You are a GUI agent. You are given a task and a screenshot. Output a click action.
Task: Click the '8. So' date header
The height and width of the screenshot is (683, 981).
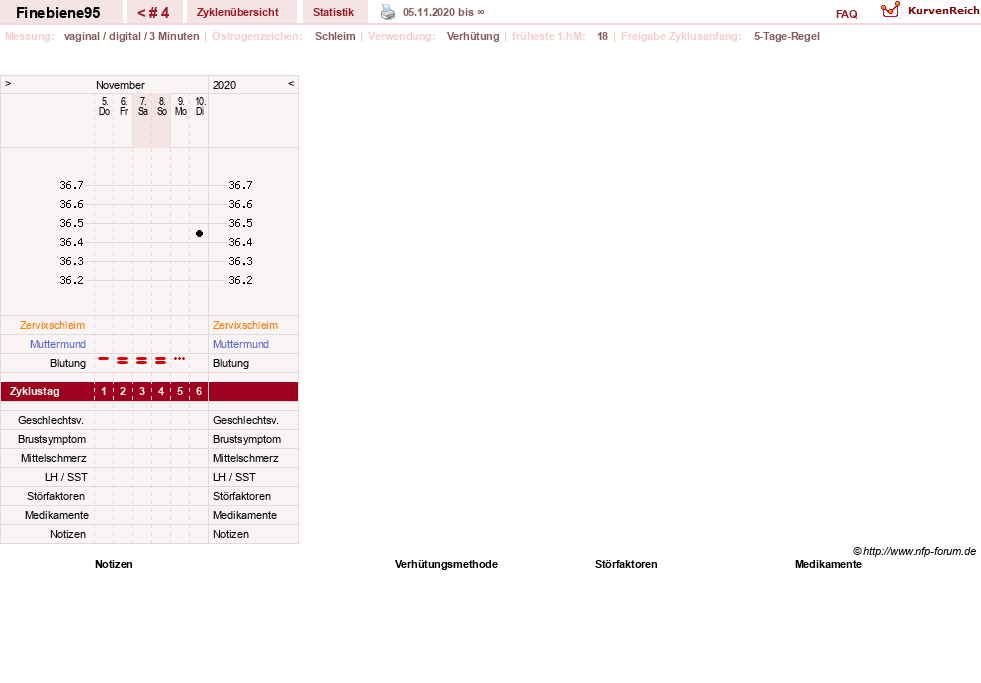coord(161,106)
